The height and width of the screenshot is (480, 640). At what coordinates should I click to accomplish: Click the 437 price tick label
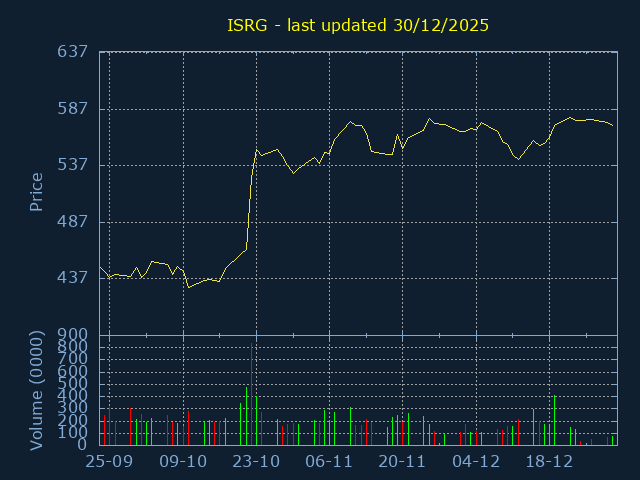click(x=74, y=277)
